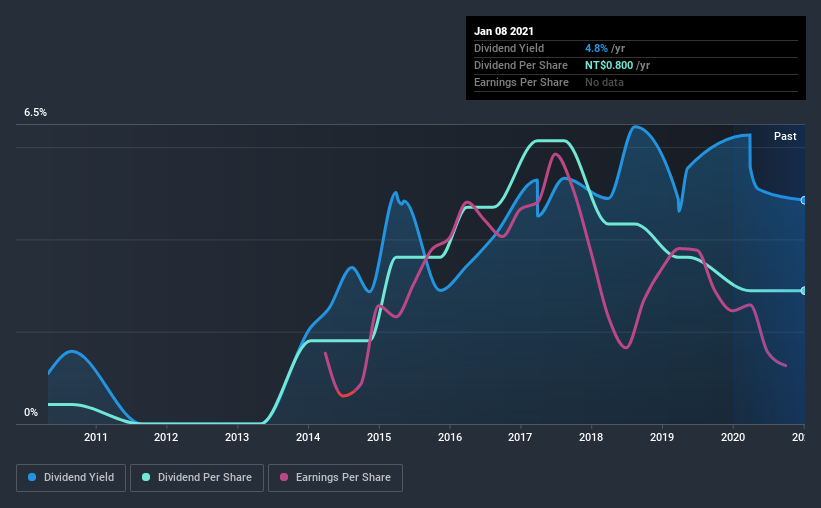Click the 2018 x-axis label
Screen dimensions: 821x508
tap(591, 437)
